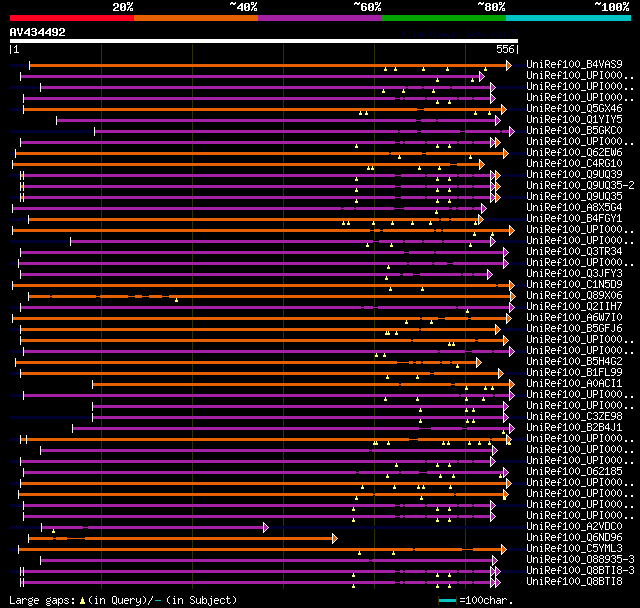
Task: Select the UniRef100_Q2IIH7 label
Action: click(x=574, y=307)
